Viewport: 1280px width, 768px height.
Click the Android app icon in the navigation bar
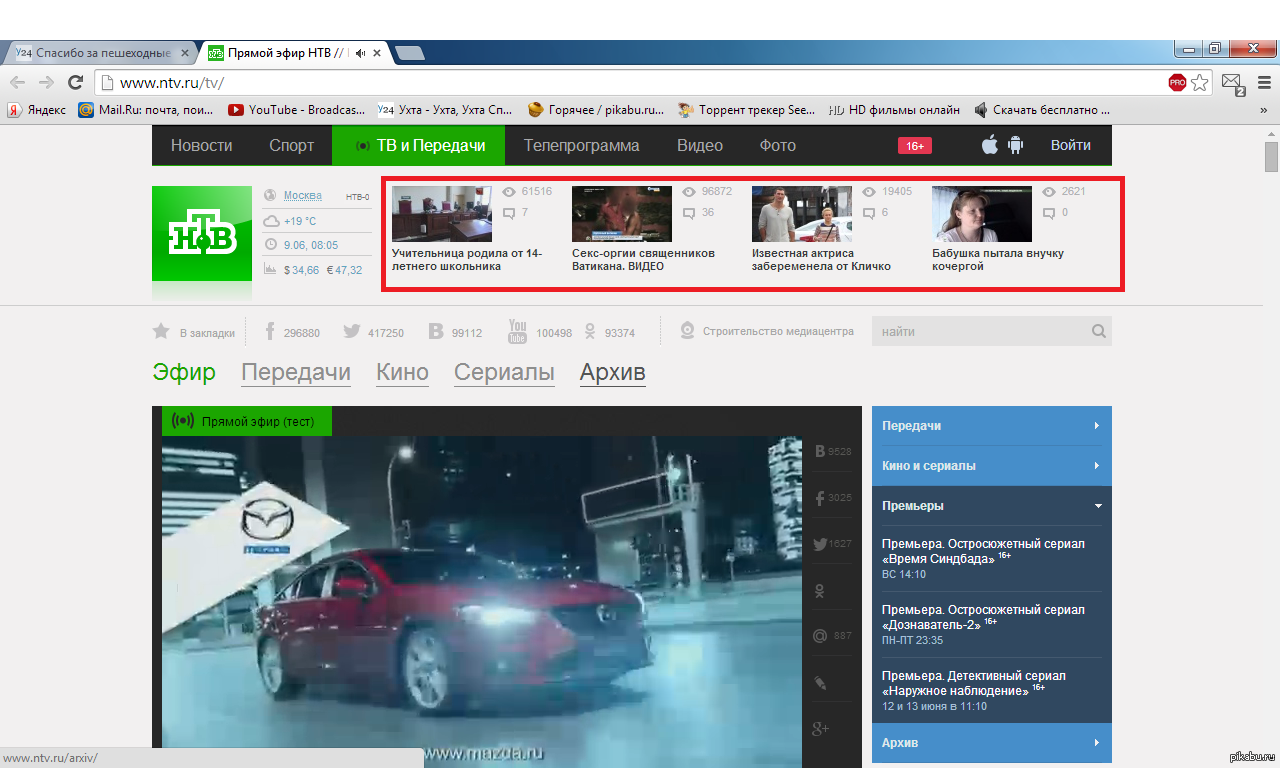tap(1016, 145)
